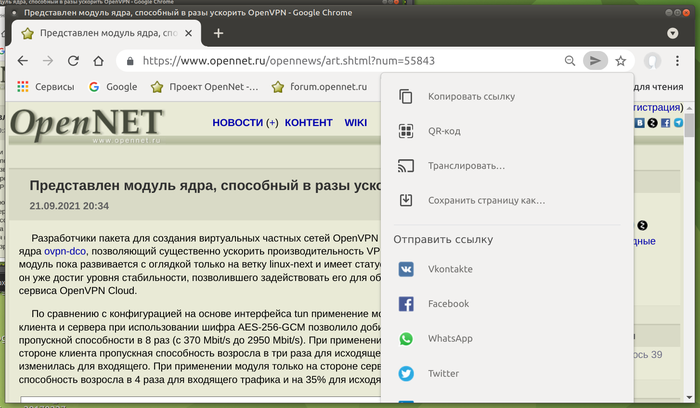Share link via Vkontakte
Viewport: 700px width, 408px height.
point(449,269)
